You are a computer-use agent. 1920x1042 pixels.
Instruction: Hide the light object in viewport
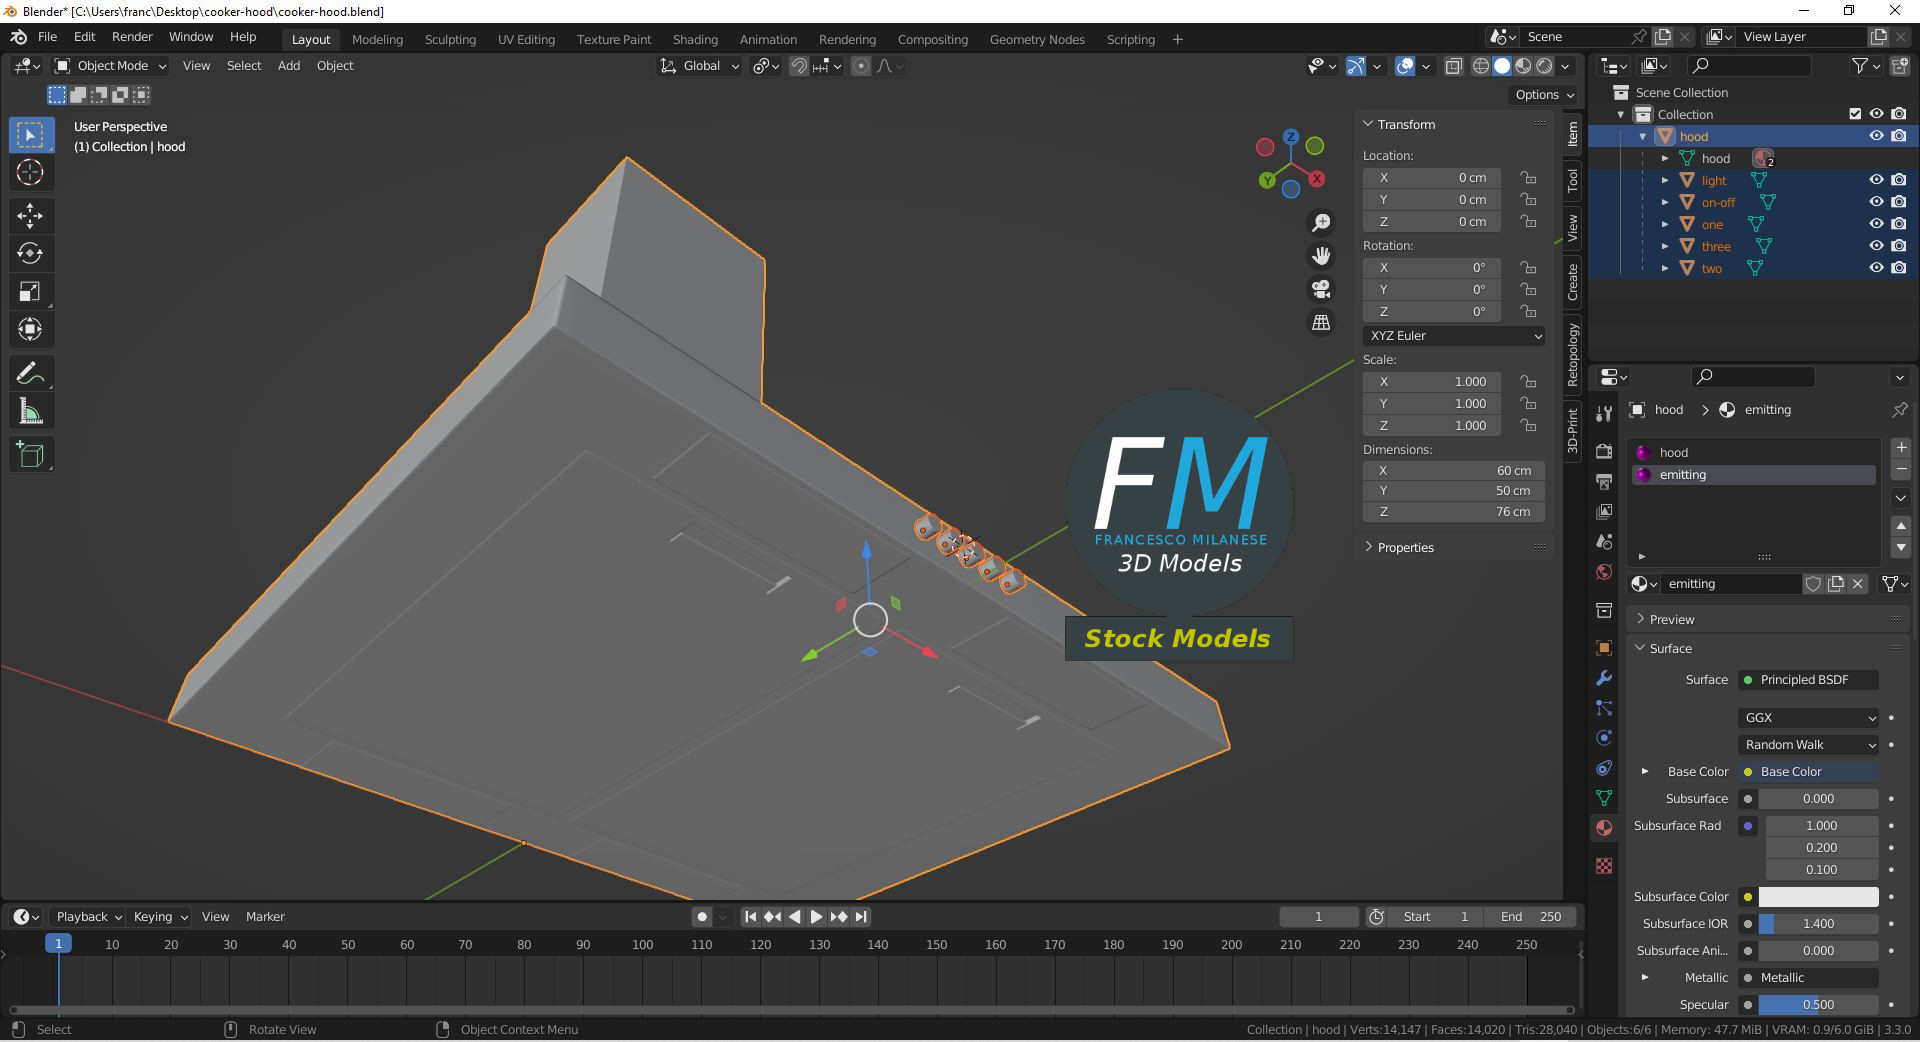pyautogui.click(x=1876, y=180)
